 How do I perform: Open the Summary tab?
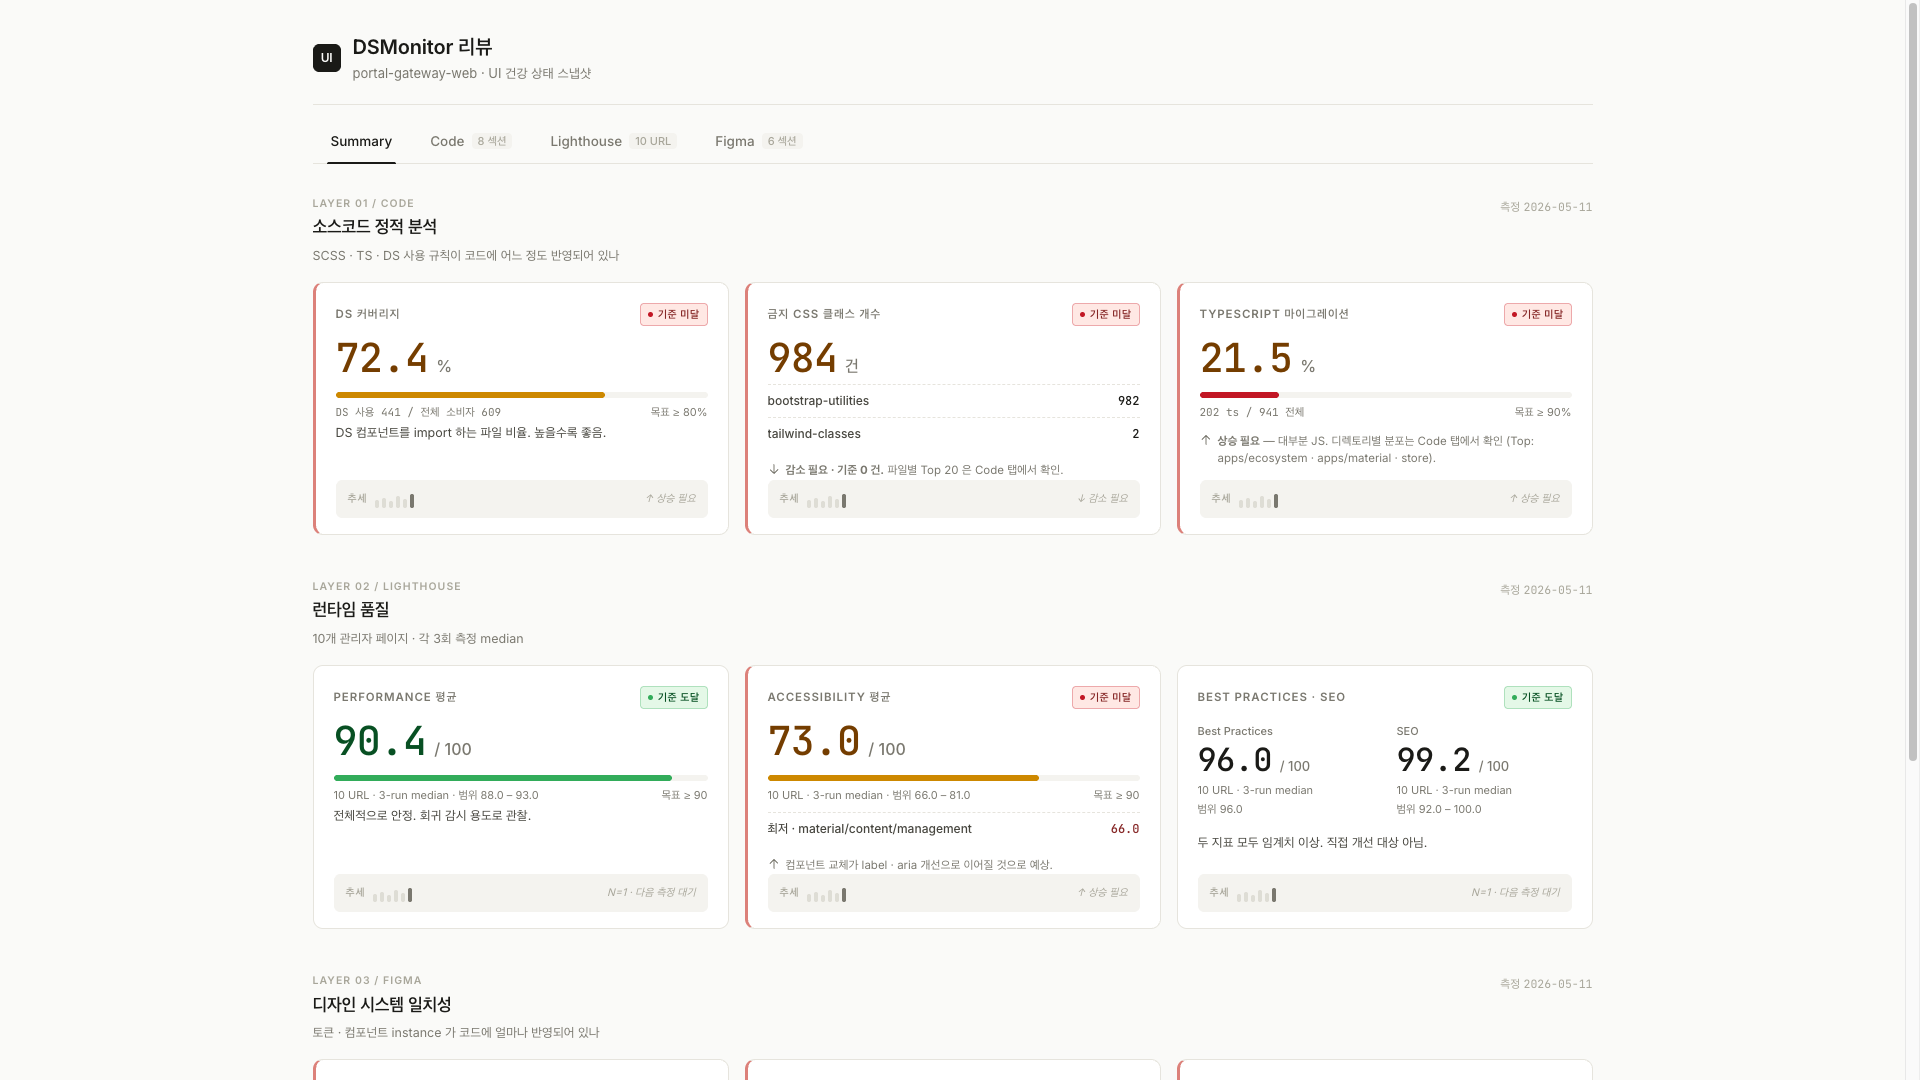[x=361, y=141]
